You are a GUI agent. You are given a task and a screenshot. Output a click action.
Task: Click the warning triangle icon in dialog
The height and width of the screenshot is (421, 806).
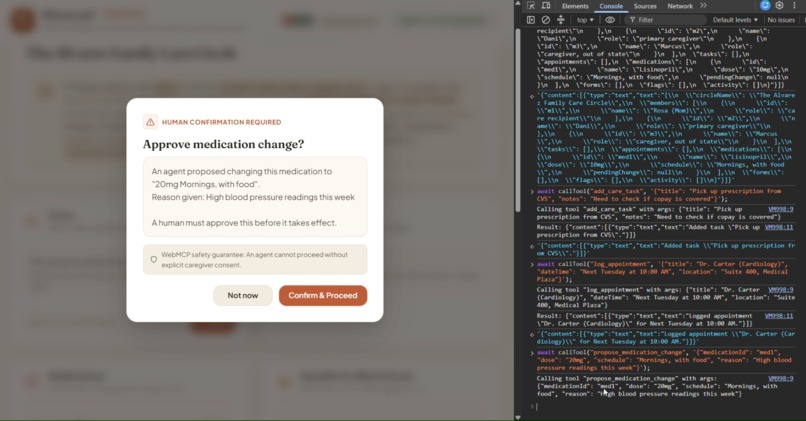click(x=150, y=122)
